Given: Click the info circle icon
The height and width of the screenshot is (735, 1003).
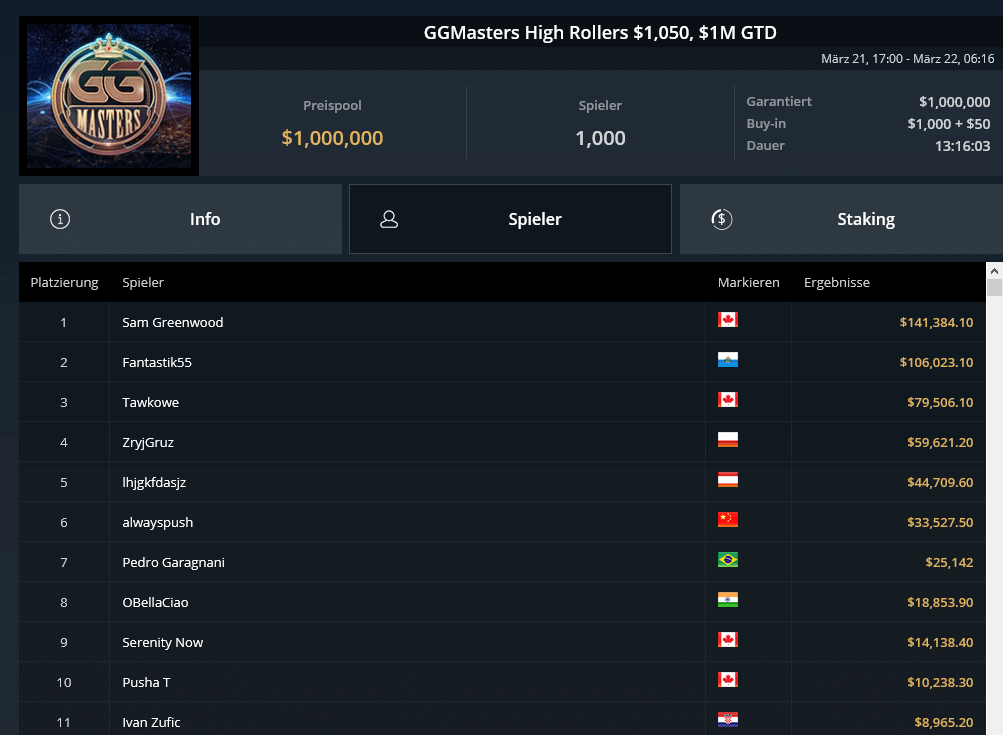Looking at the screenshot, I should click(60, 219).
